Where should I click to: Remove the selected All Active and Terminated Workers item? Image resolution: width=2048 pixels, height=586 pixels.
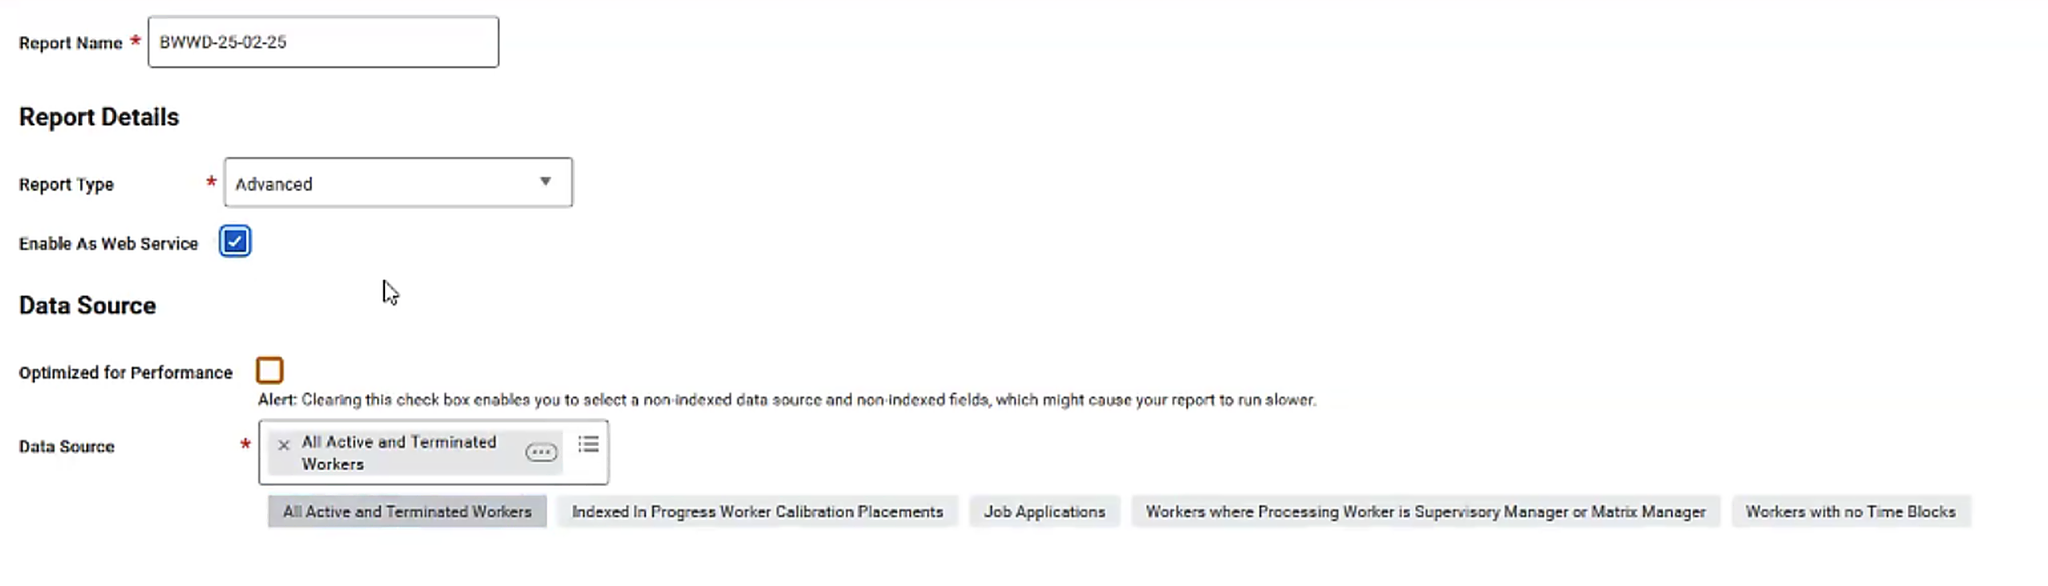click(x=284, y=445)
